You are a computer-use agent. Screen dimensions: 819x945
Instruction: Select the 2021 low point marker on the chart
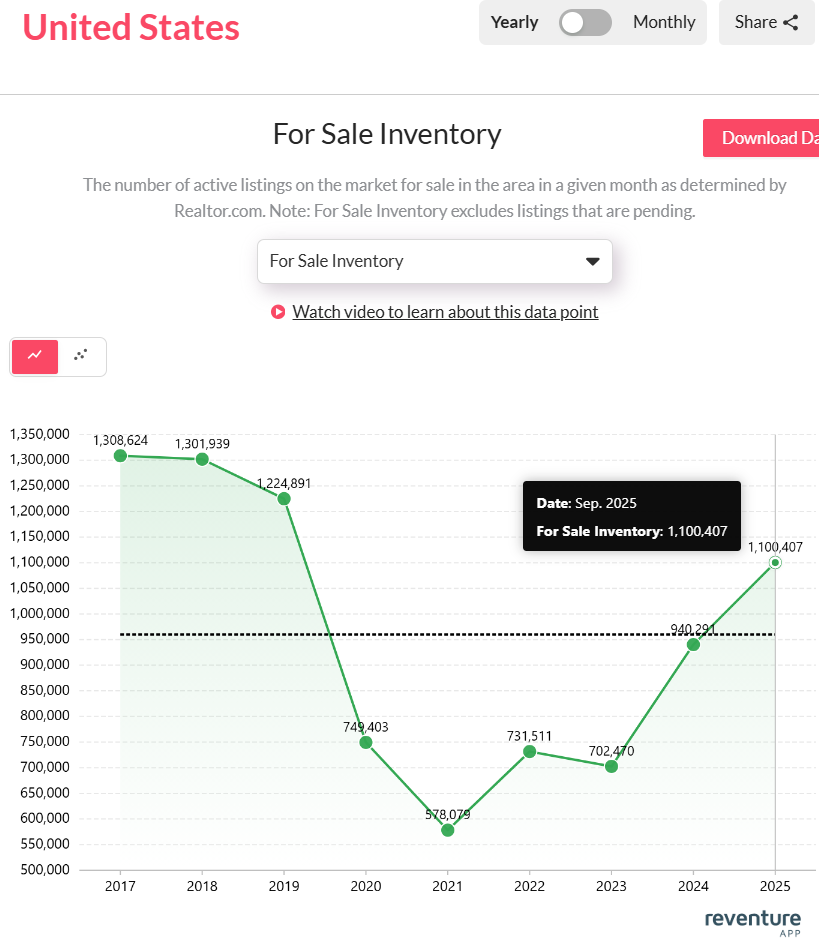click(x=447, y=829)
